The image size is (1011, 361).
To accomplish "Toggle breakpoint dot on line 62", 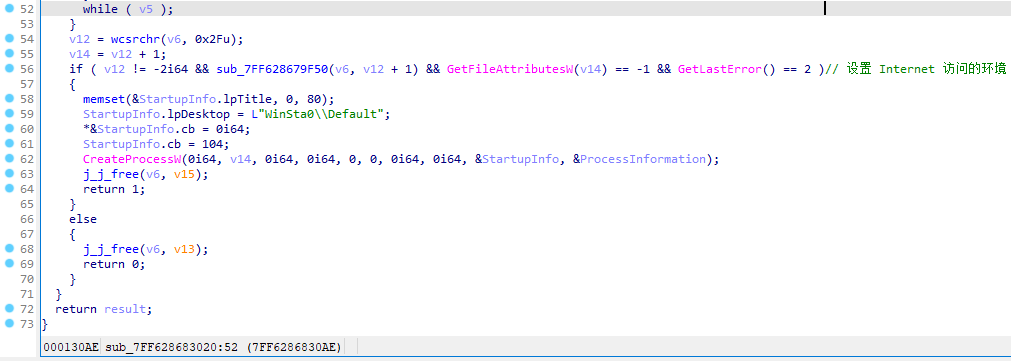I will point(9,159).
